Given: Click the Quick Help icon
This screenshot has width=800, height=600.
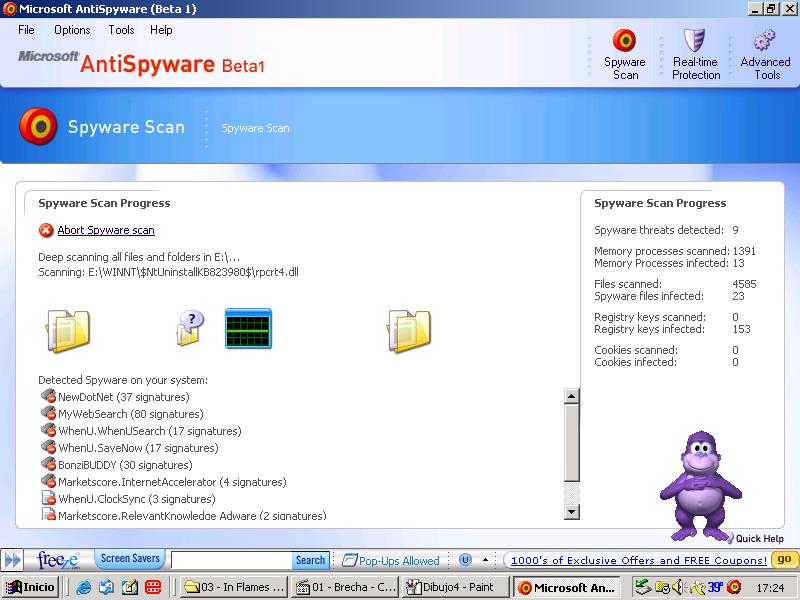Looking at the screenshot, I should click(730, 538).
